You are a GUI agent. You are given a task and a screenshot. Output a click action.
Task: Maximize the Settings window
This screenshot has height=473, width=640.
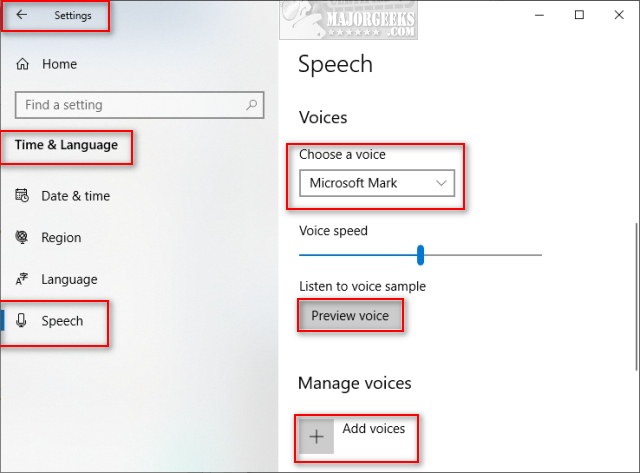(579, 15)
